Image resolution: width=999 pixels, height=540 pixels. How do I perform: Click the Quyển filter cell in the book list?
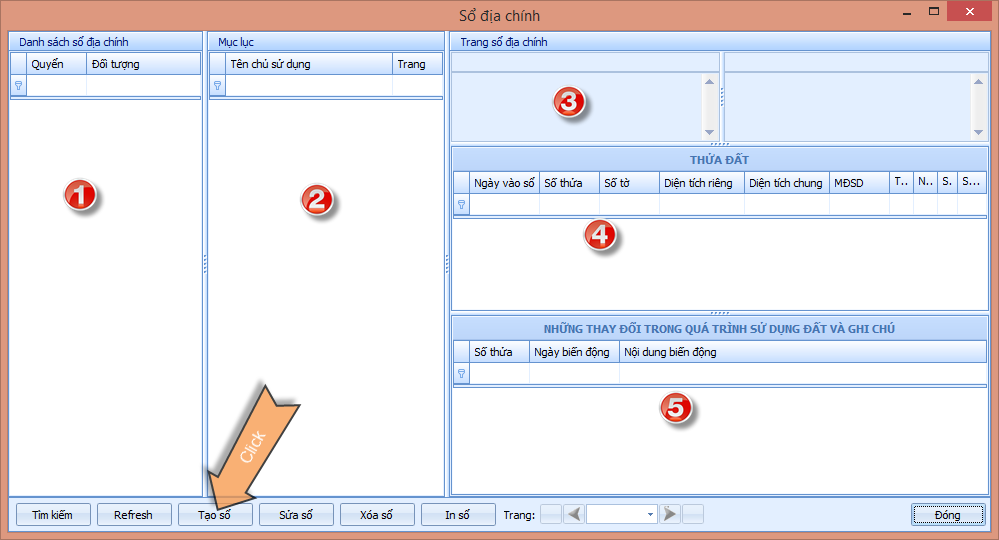pos(56,86)
